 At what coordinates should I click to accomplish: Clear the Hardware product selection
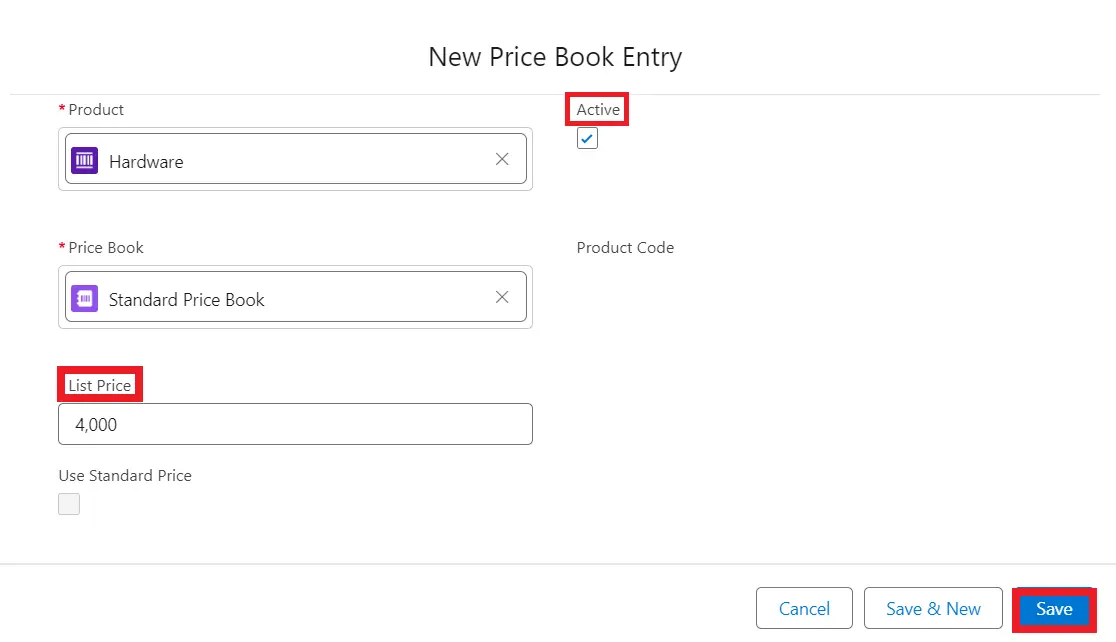502,159
